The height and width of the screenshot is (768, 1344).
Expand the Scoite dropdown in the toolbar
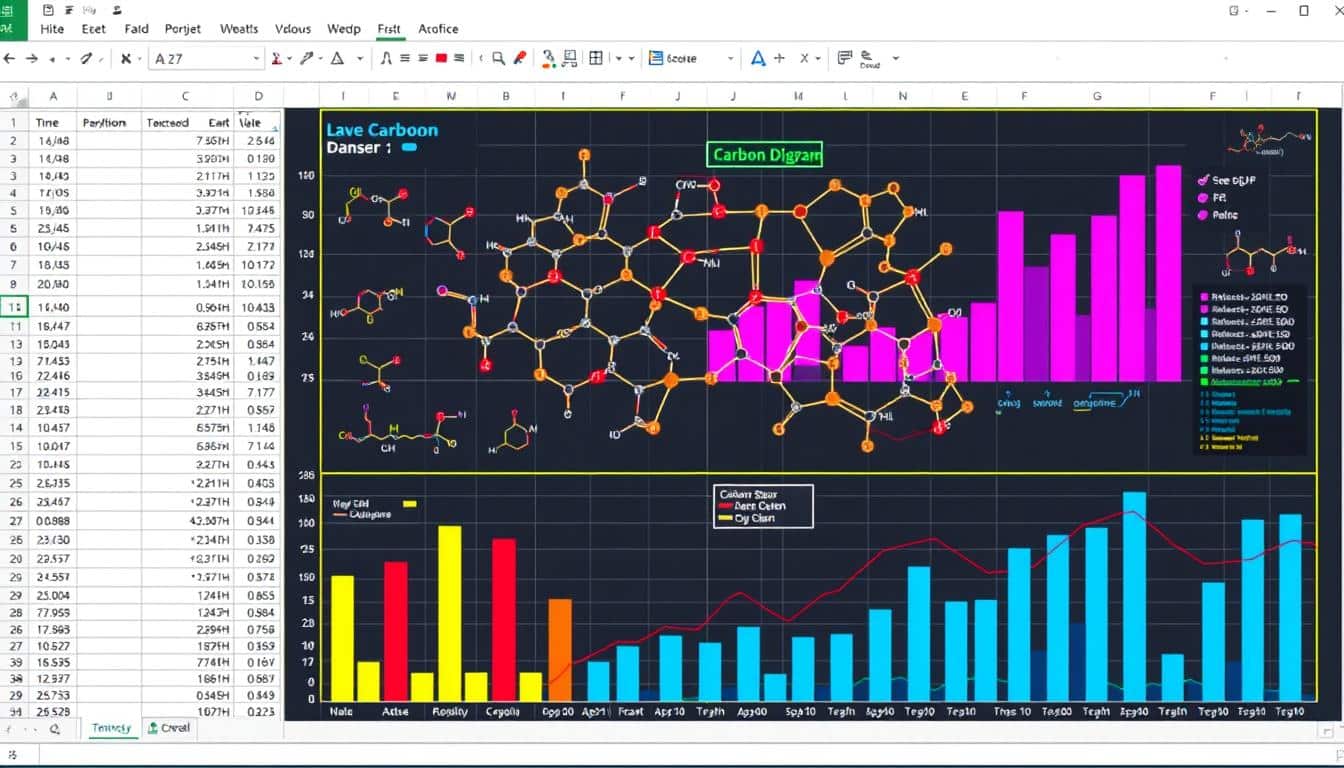coord(730,59)
